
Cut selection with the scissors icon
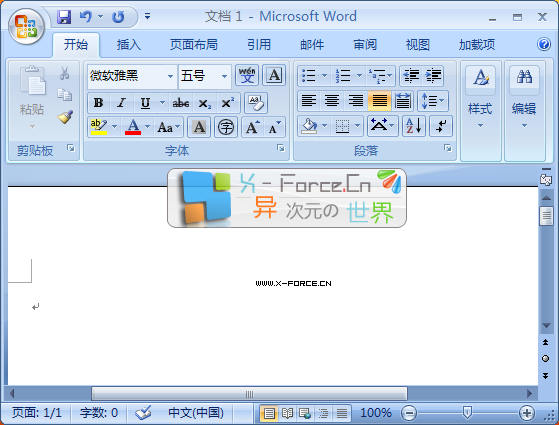click(65, 73)
